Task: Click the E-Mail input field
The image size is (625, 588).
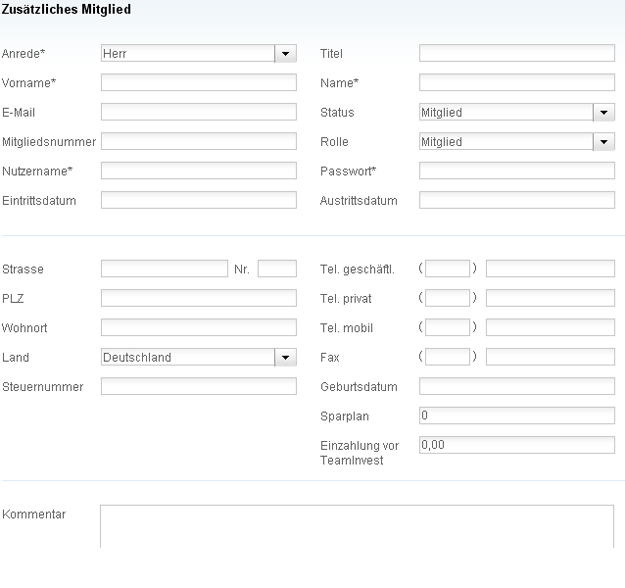Action: coord(199,112)
